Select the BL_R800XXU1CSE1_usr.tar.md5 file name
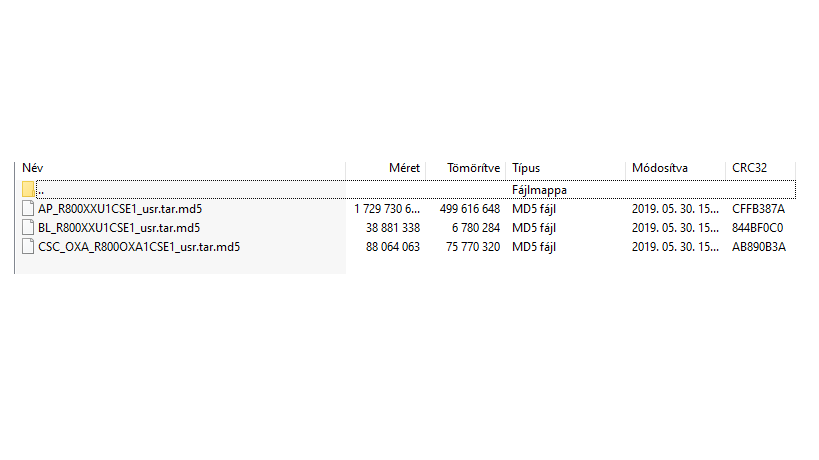This screenshot has width=819, height=460. [x=119, y=228]
